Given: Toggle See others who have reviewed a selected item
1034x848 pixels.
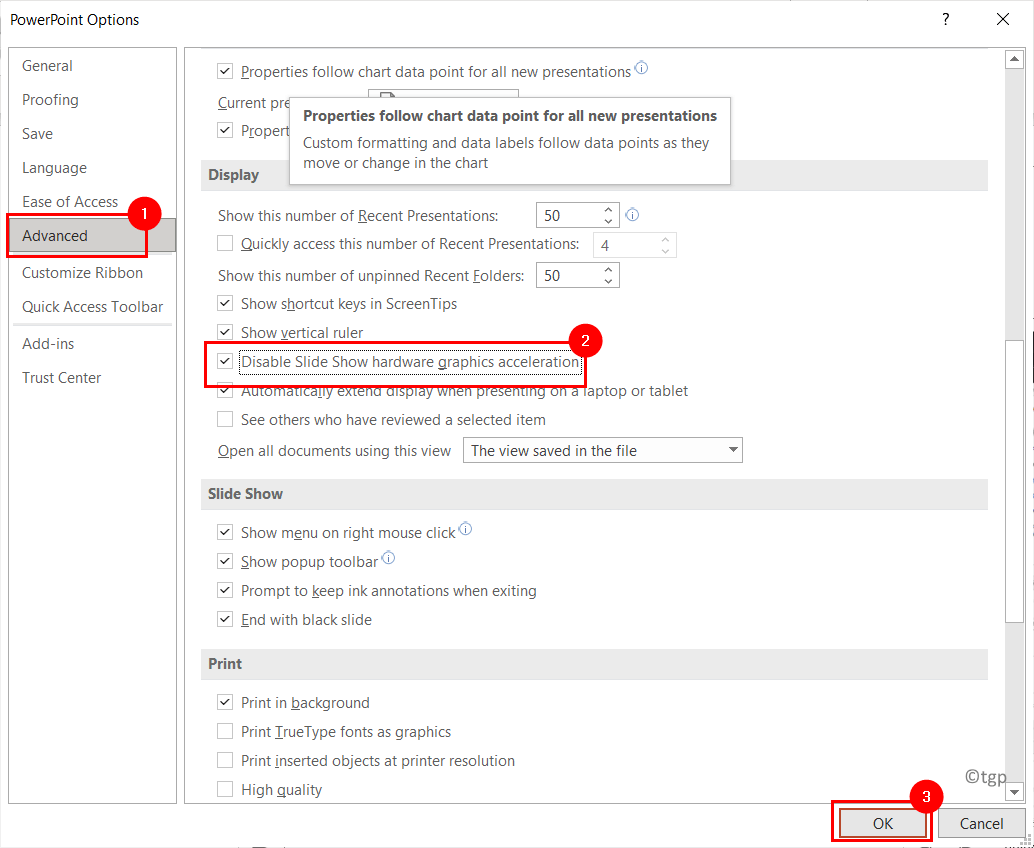Looking at the screenshot, I should coord(226,420).
